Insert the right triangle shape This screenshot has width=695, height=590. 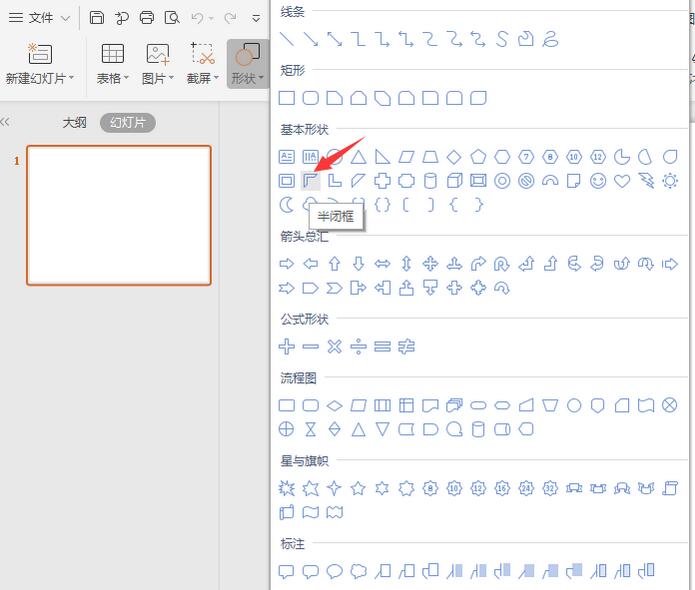point(382,157)
